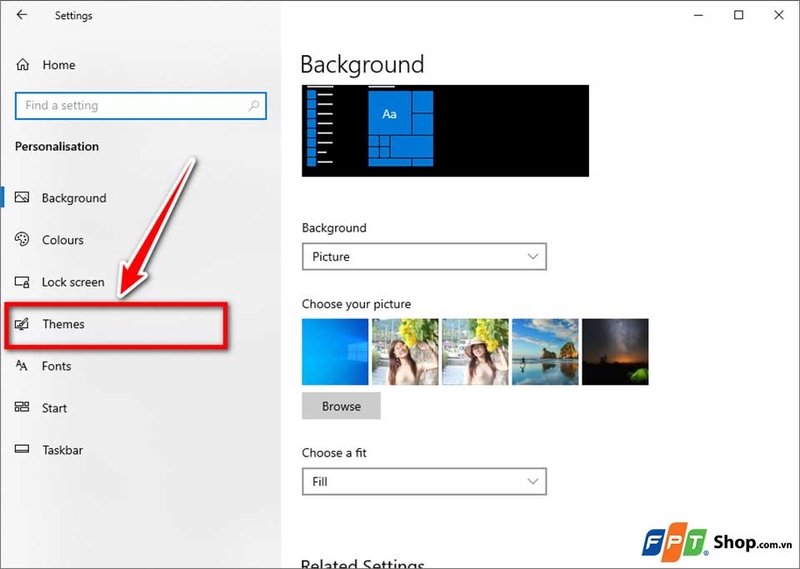
Task: Click the desktop background preview image
Action: click(445, 131)
